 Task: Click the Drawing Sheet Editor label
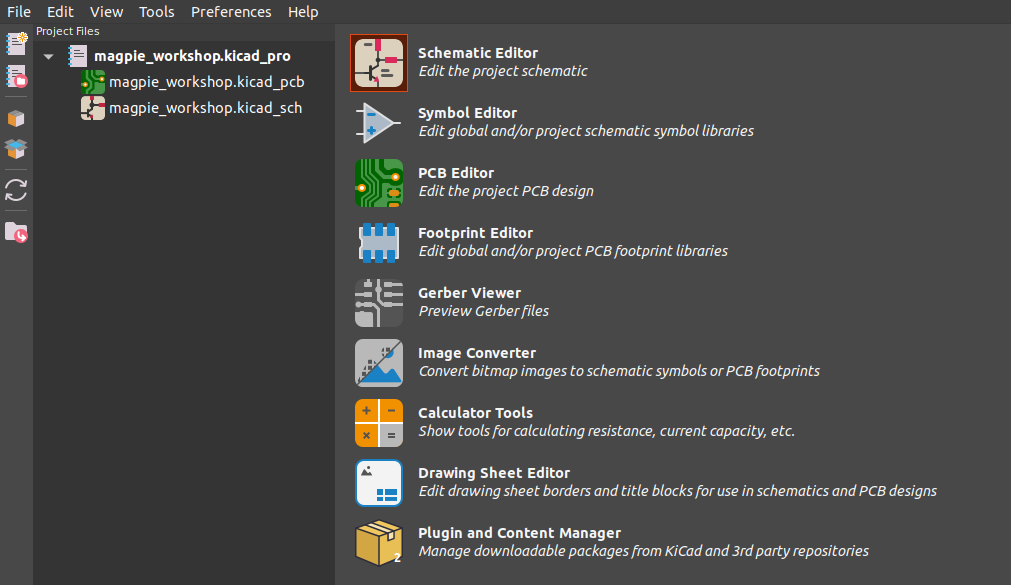pos(493,473)
